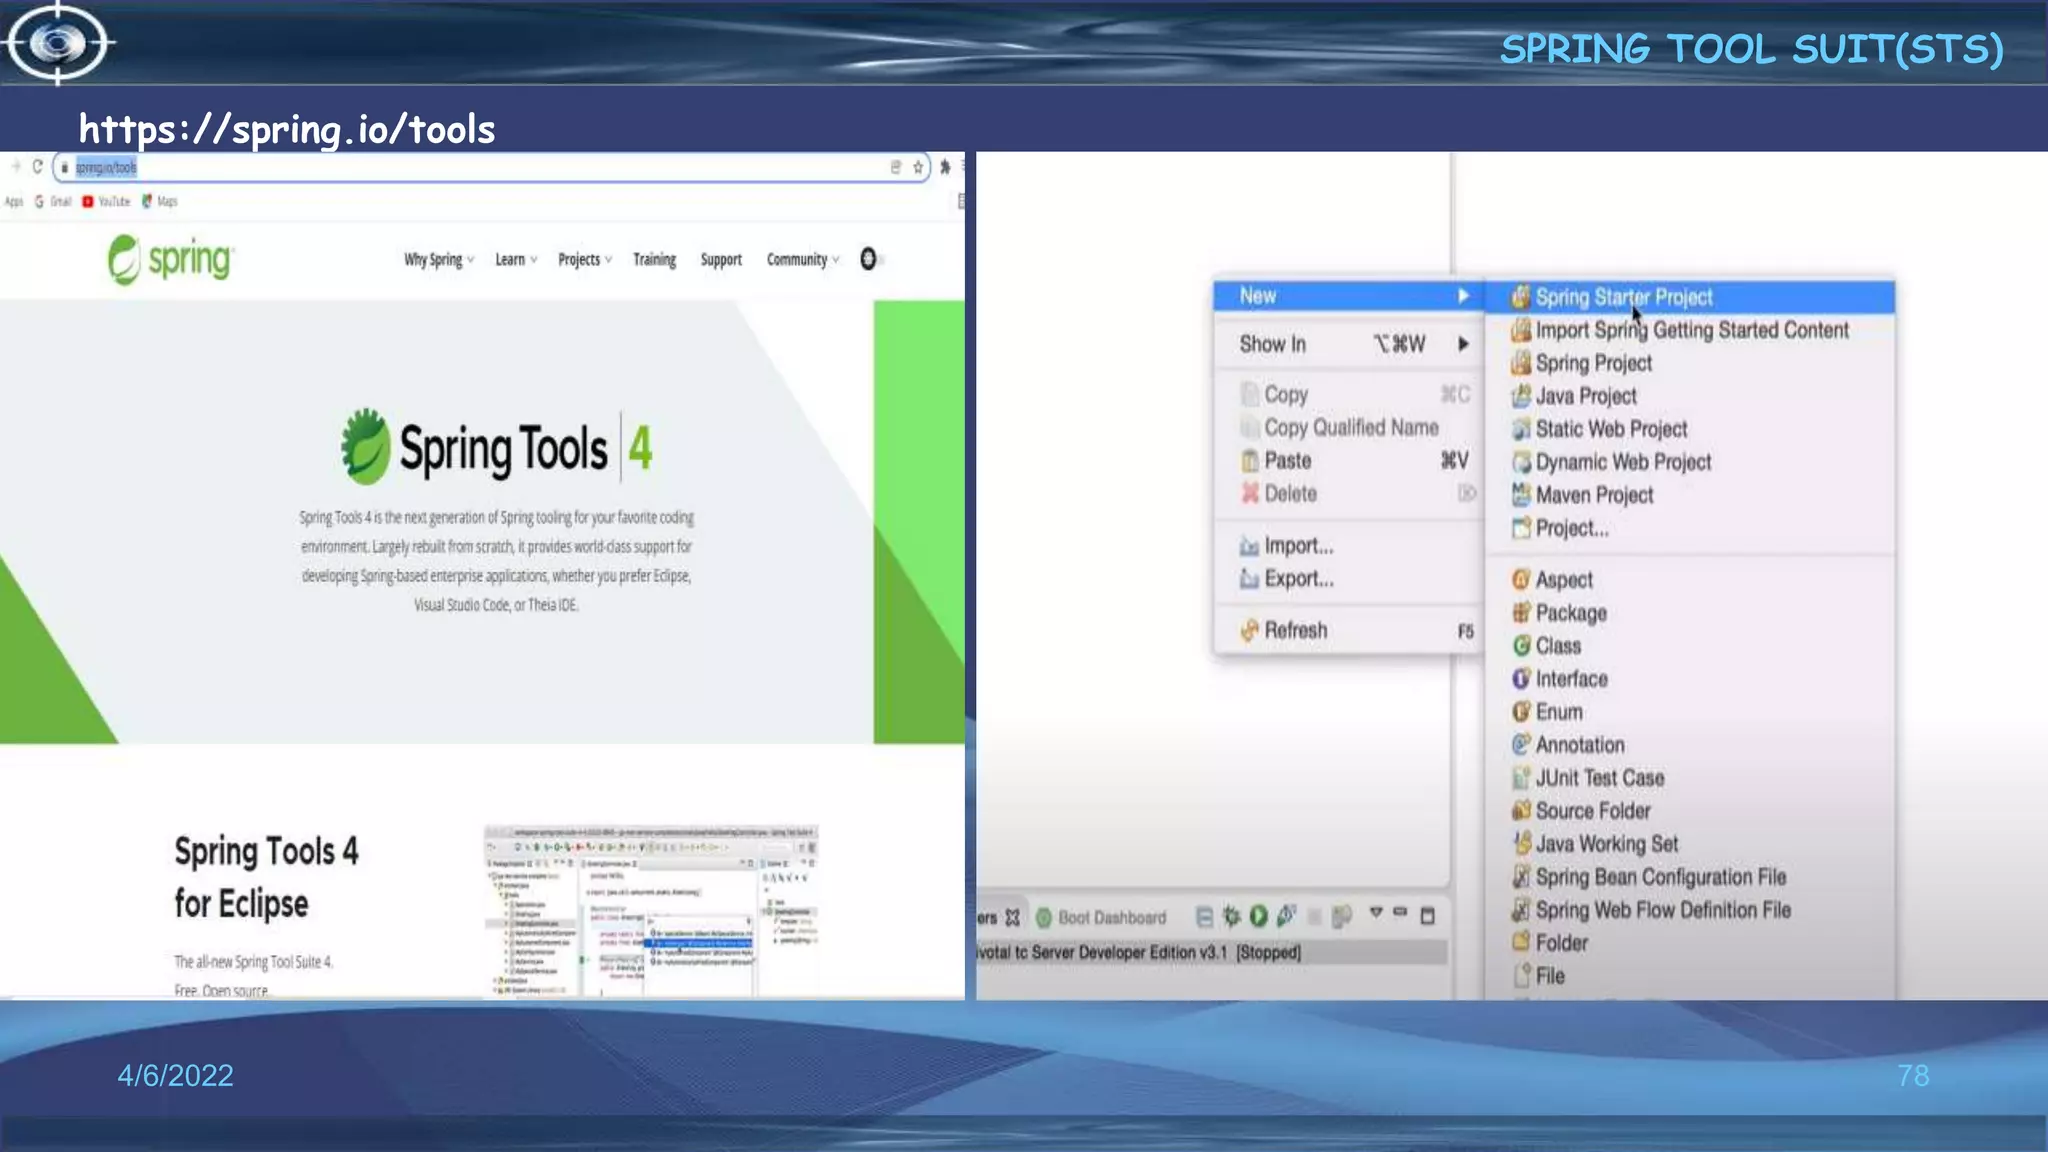Pick Dynamic Web Project option

(1689, 462)
